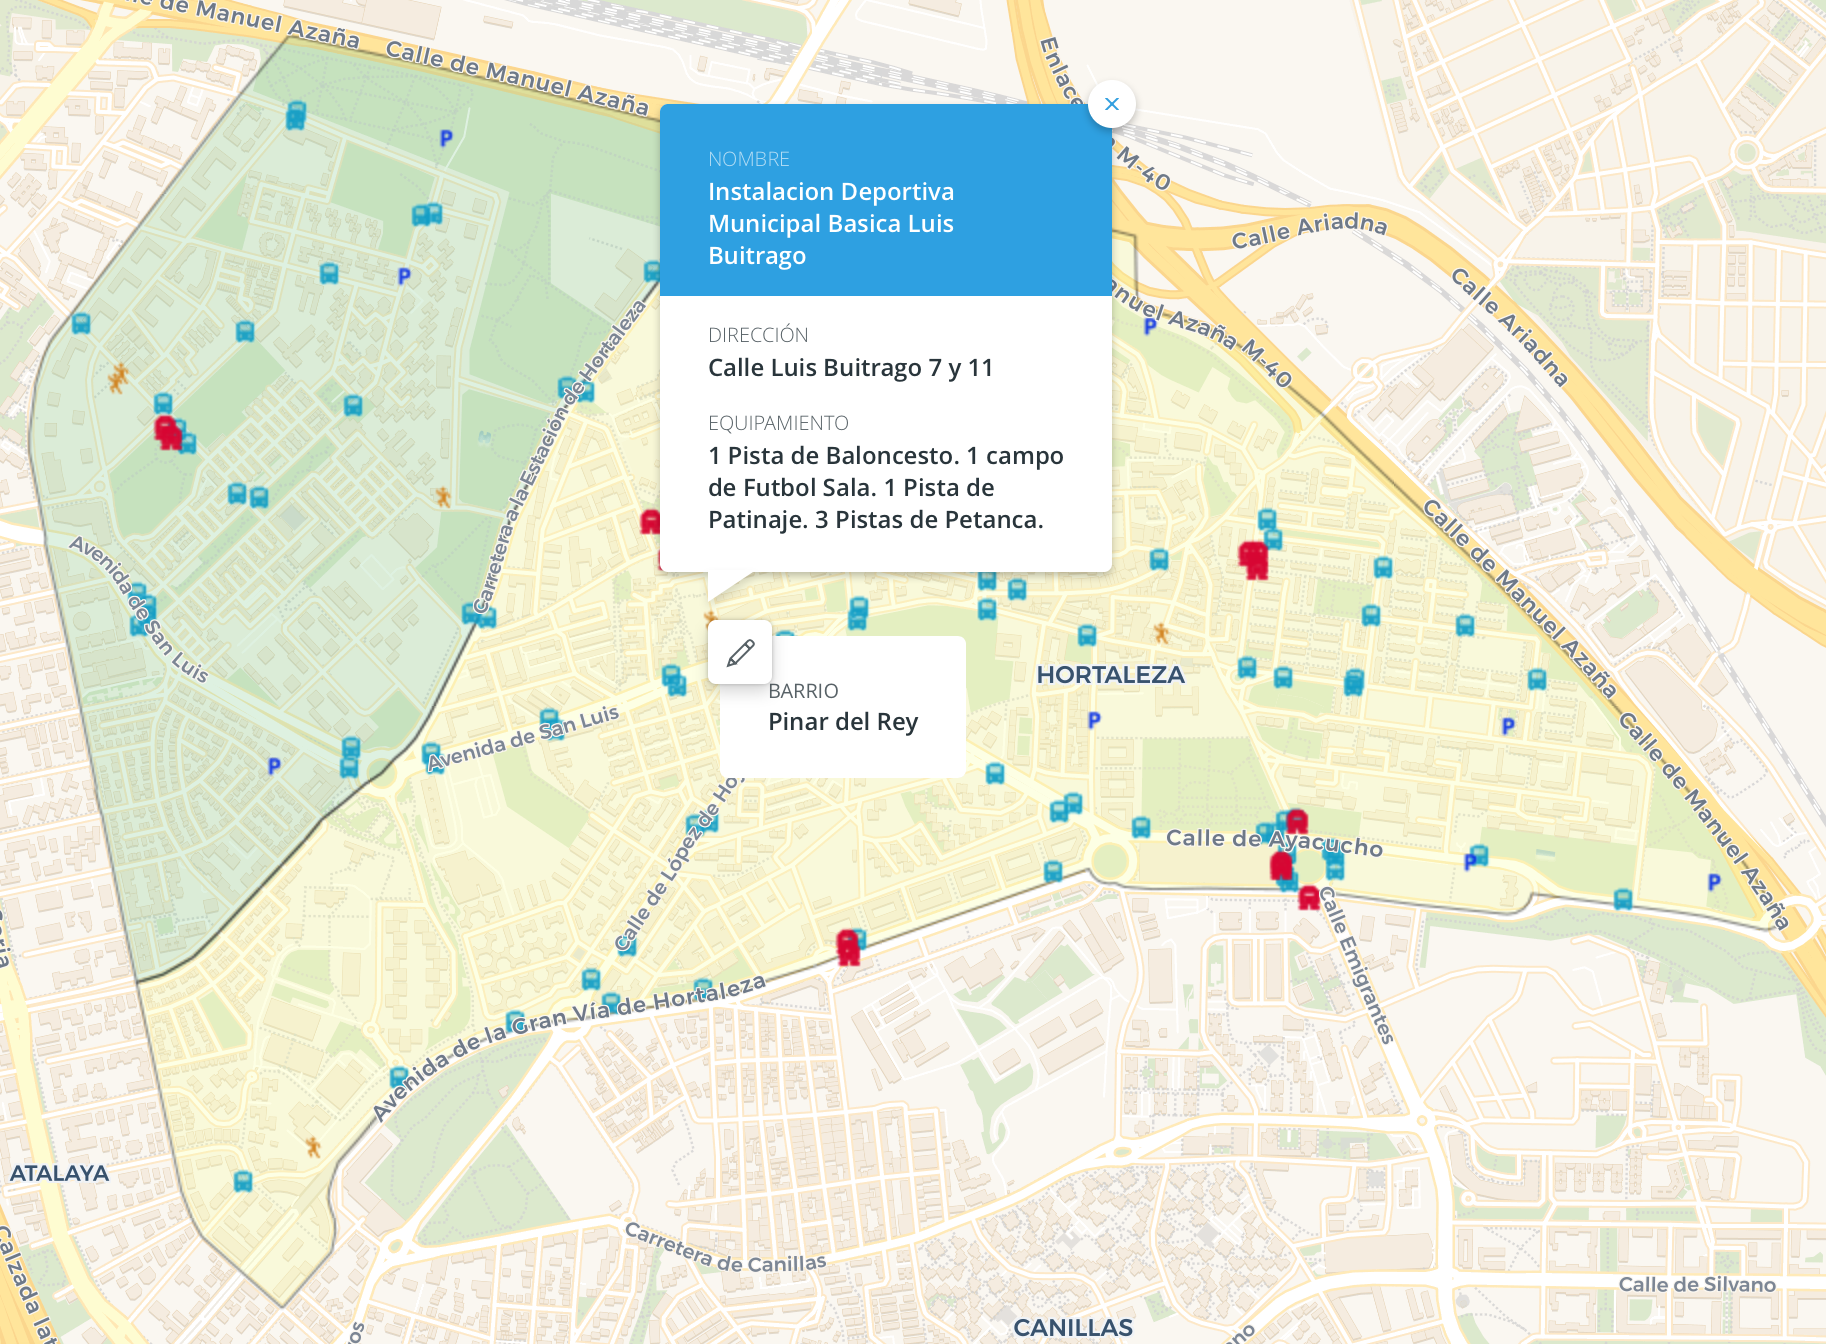Screen dimensions: 1826x1344
Task: Click parking marker nearest the eastern Manuel Azaña roundabout
Action: click(1714, 882)
